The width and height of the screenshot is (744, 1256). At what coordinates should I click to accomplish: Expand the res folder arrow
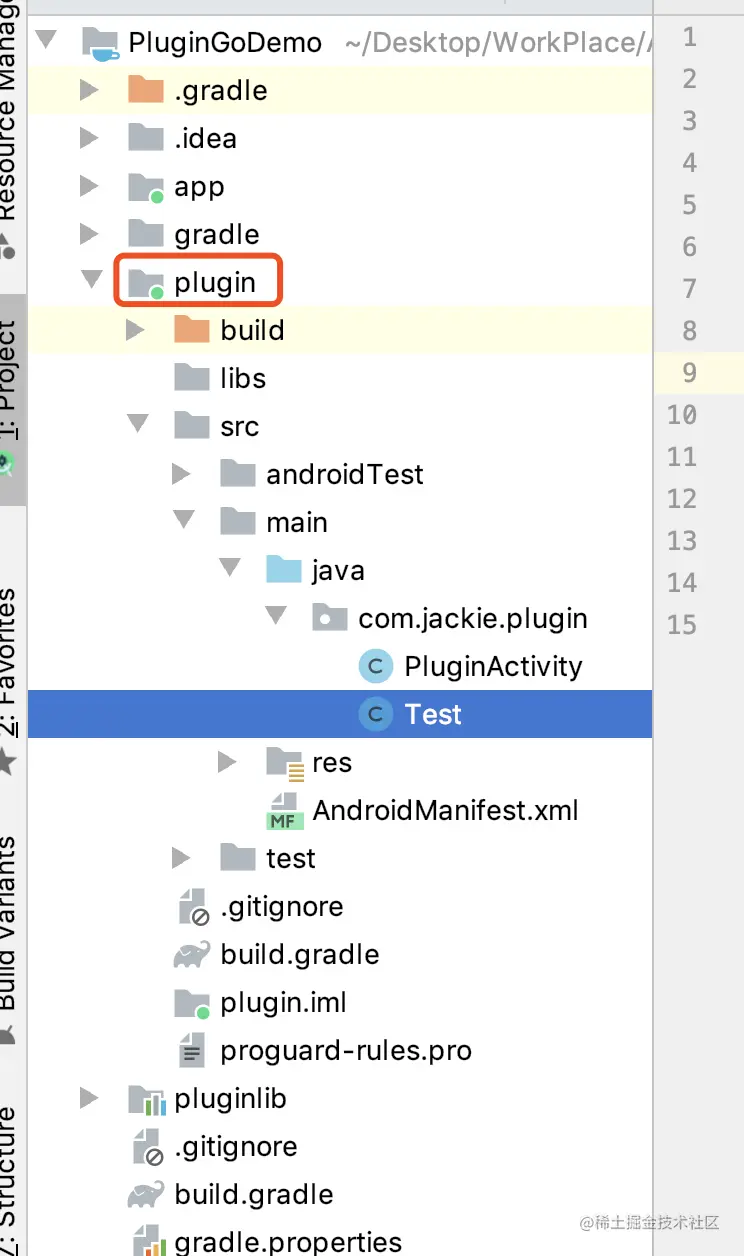[x=227, y=762]
